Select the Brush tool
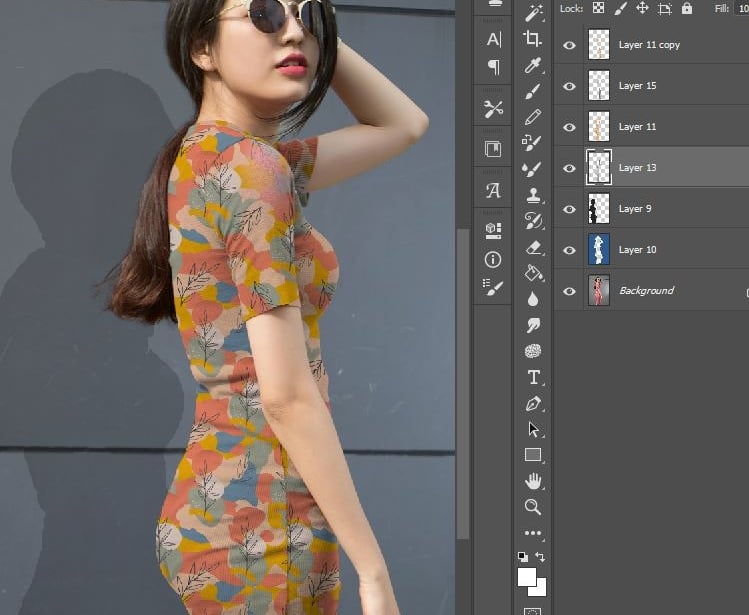The image size is (749, 615). click(x=533, y=91)
